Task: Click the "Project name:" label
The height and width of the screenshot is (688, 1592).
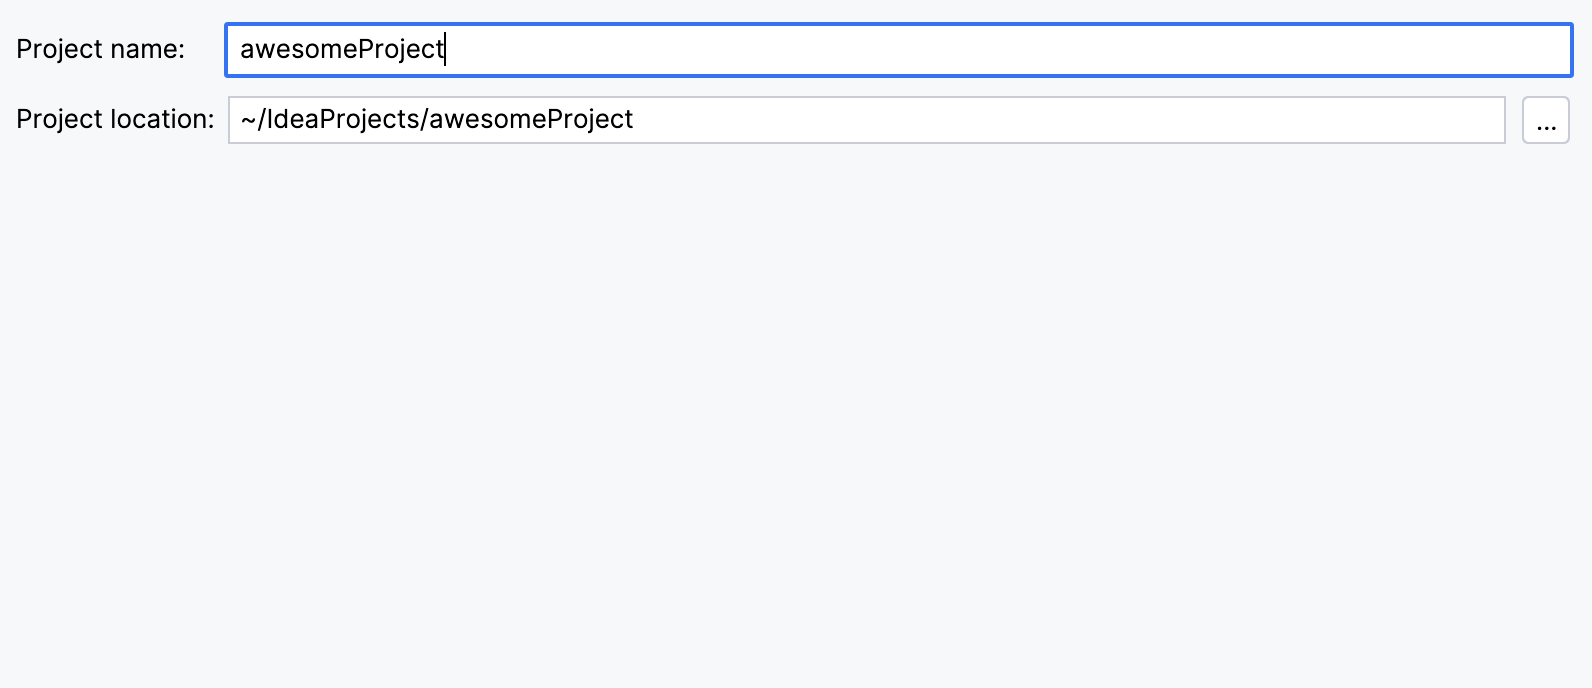Action: pyautogui.click(x=100, y=49)
